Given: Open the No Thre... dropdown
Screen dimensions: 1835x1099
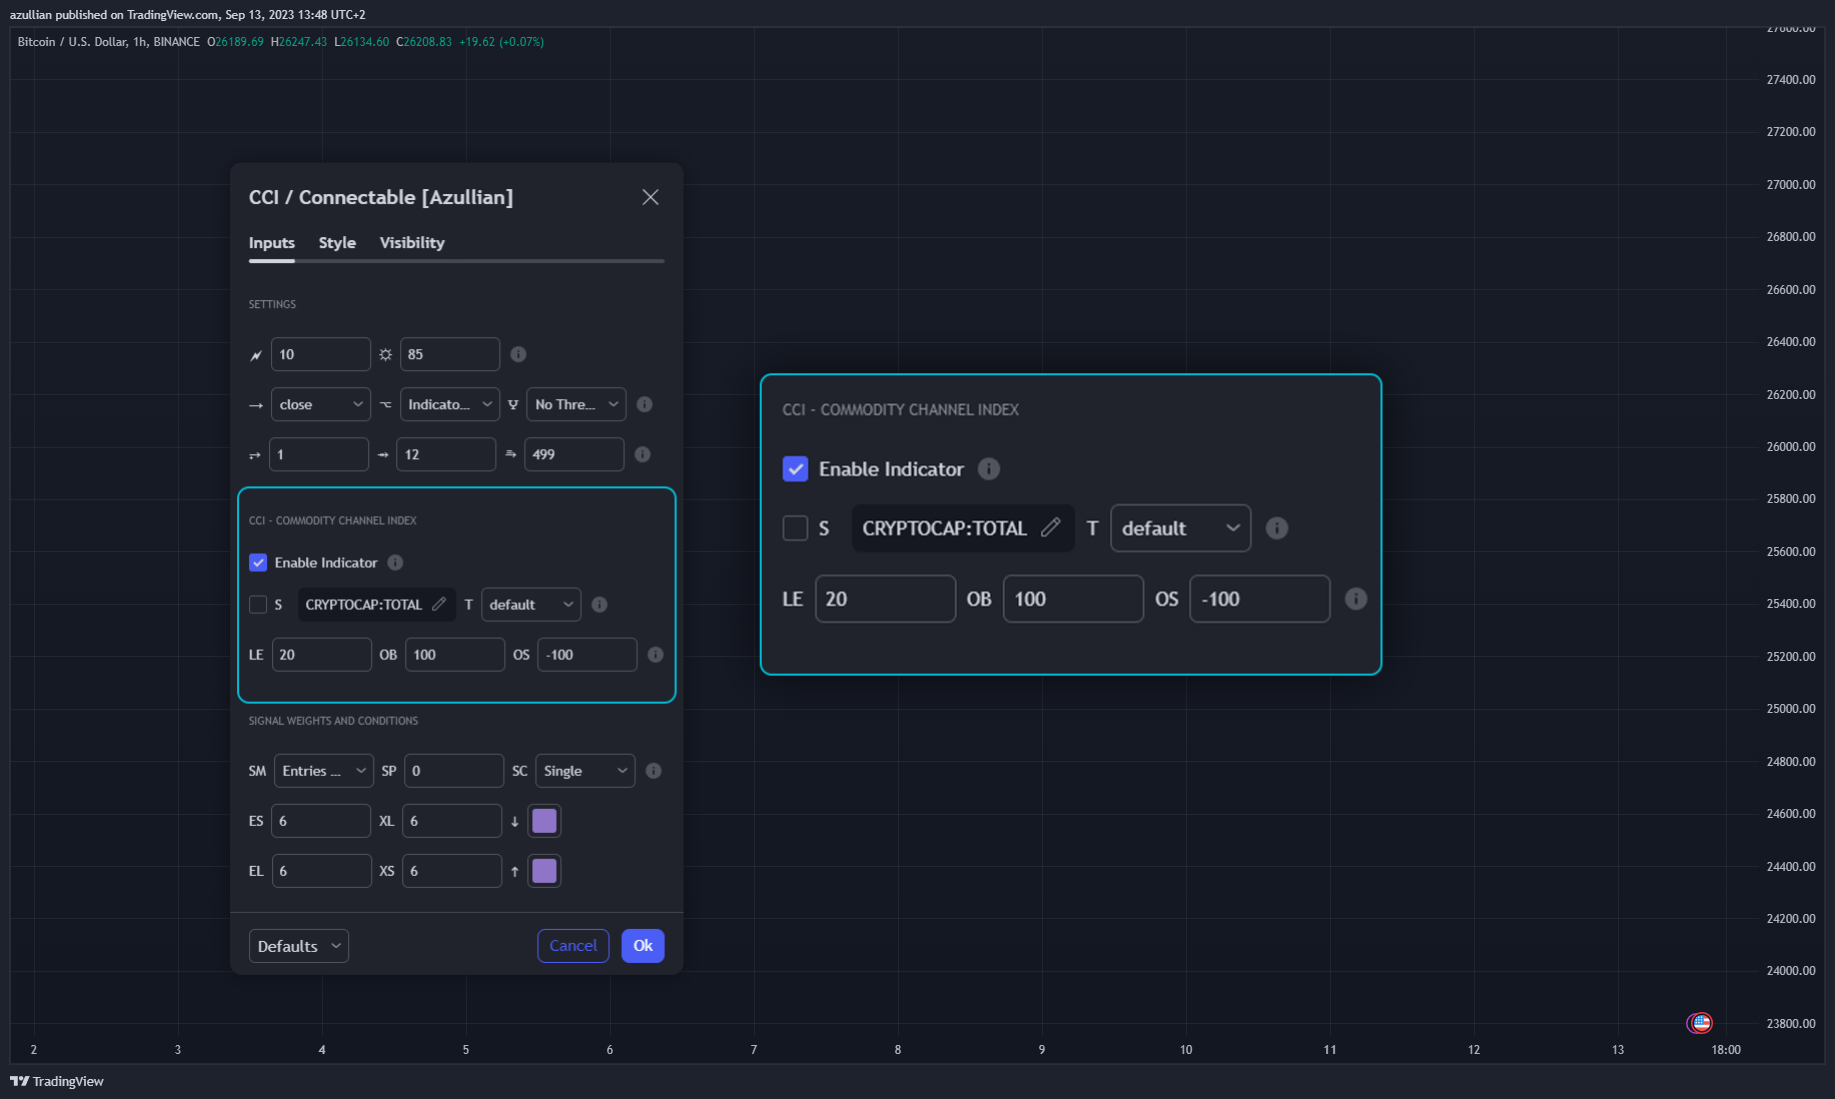Looking at the screenshot, I should (x=576, y=404).
